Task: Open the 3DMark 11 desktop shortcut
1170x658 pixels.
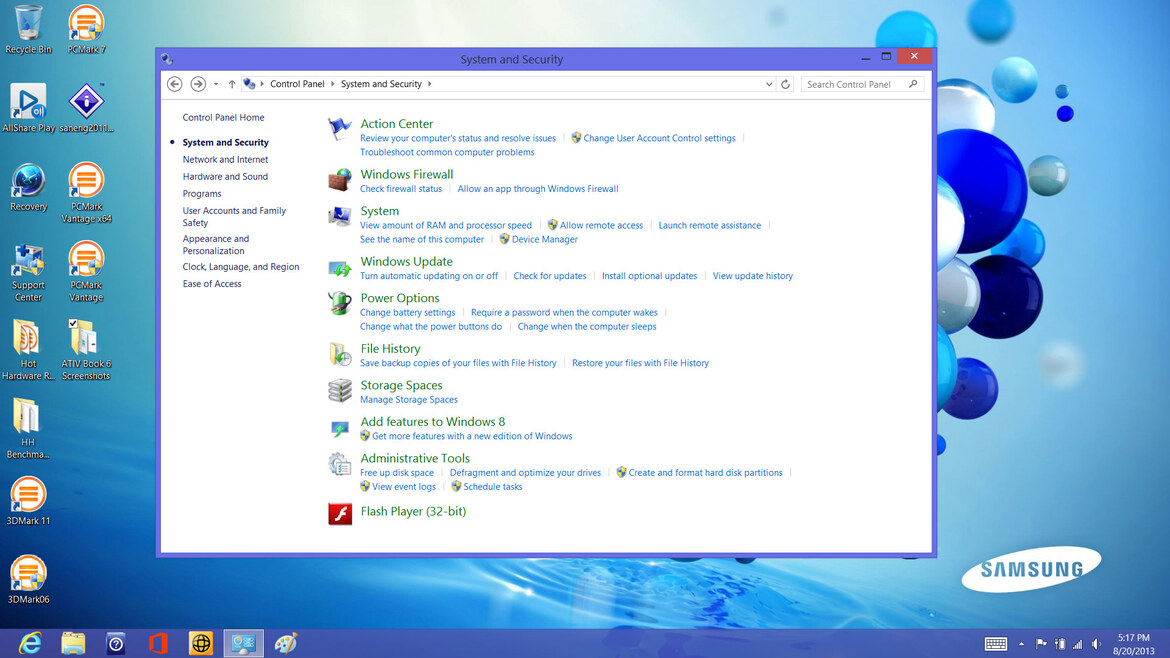Action: 28,501
